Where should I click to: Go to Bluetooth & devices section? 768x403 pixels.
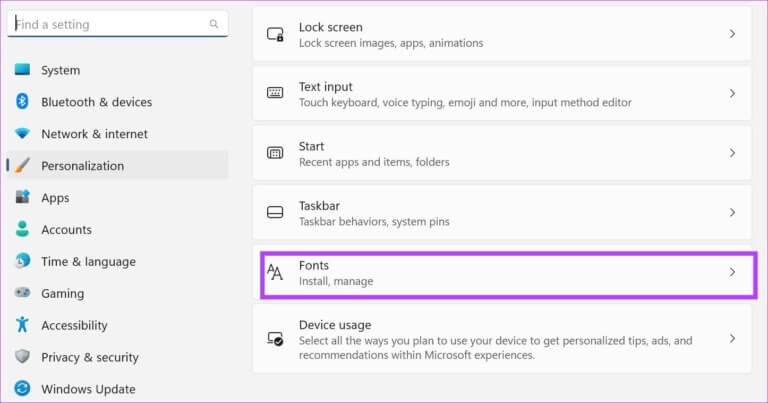118,102
